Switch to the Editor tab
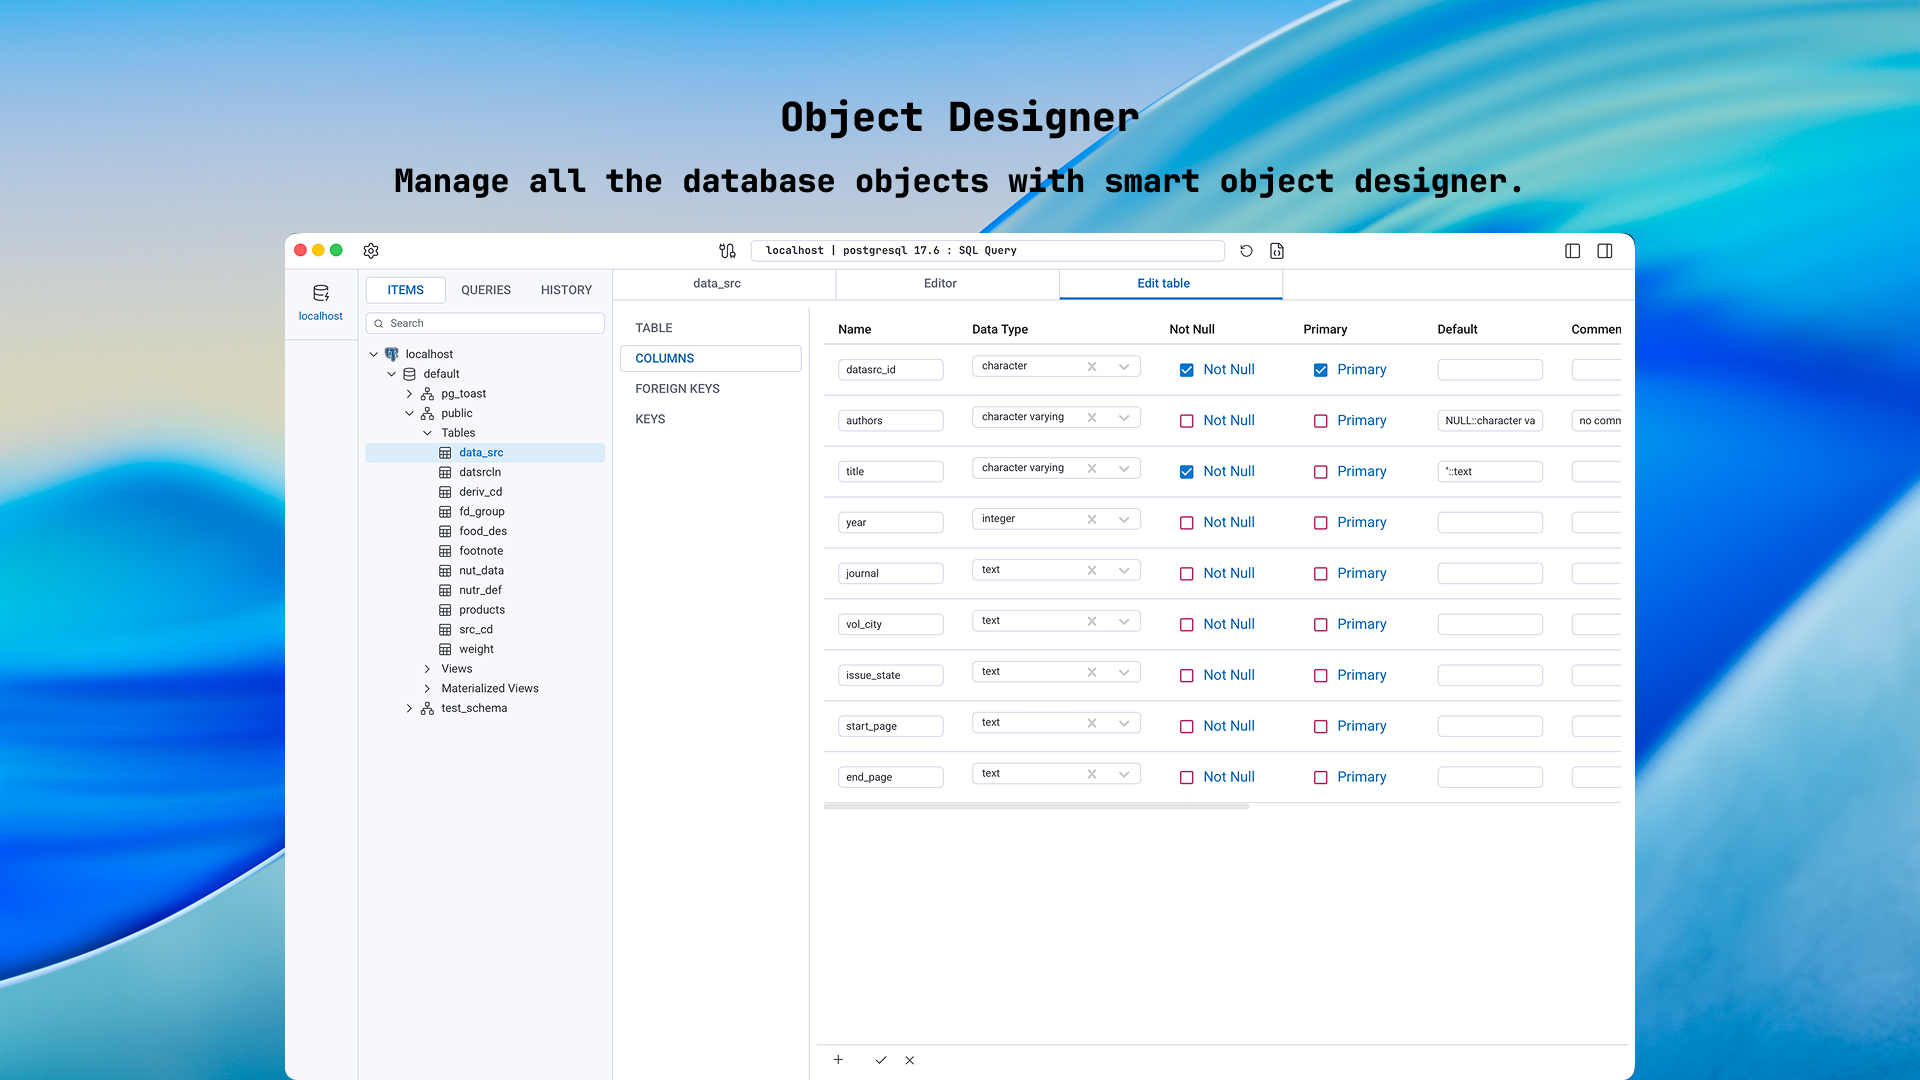1920x1080 pixels. (940, 284)
